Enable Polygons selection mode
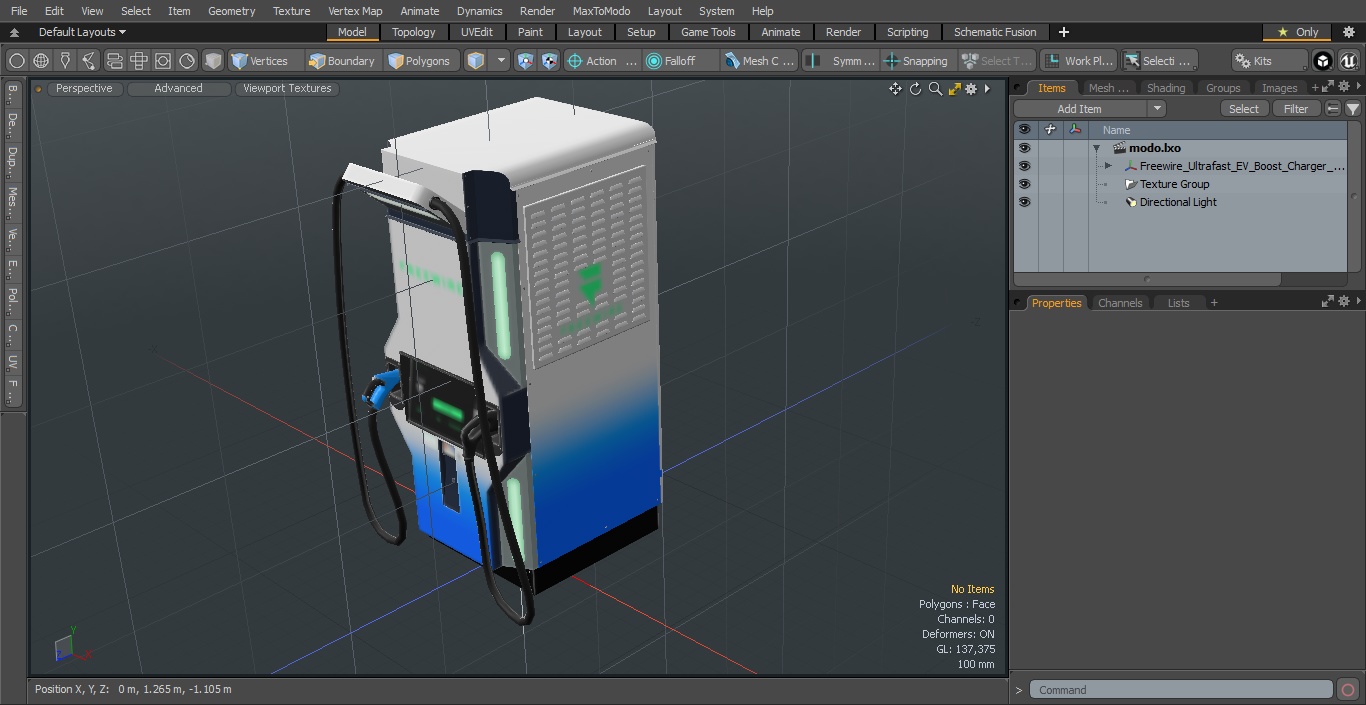Viewport: 1366px width, 705px height. (x=419, y=61)
